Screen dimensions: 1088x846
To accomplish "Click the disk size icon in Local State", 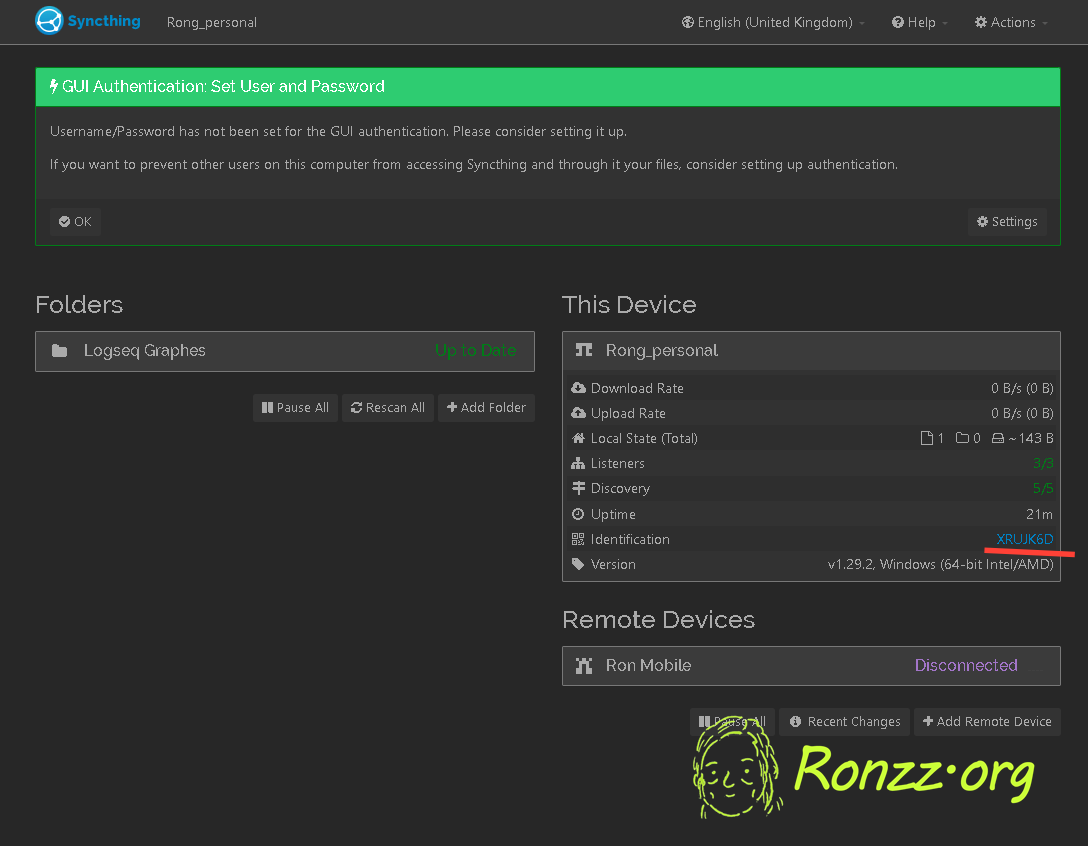I will click(x=998, y=438).
